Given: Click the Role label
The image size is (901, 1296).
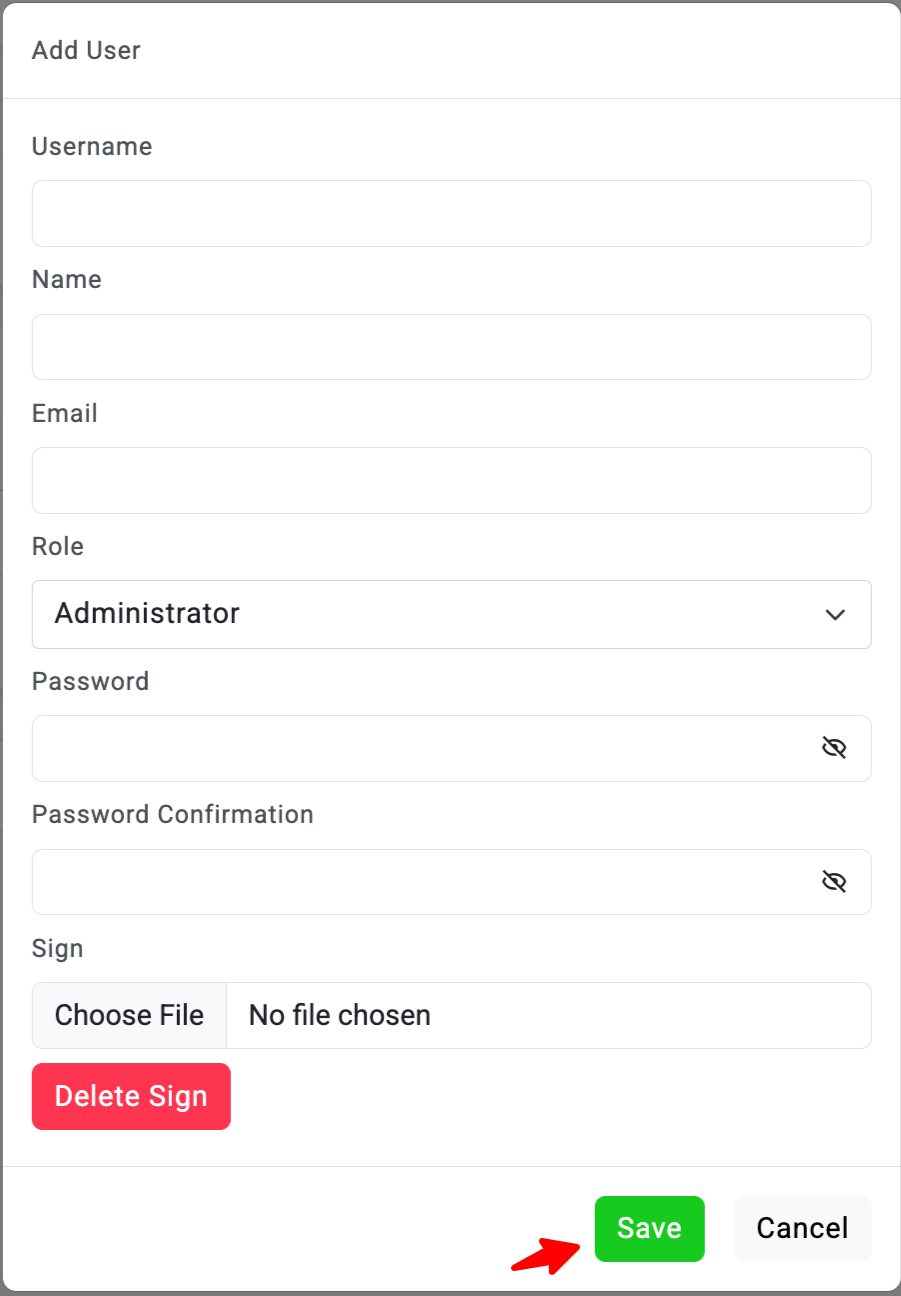Looking at the screenshot, I should coord(58,546).
